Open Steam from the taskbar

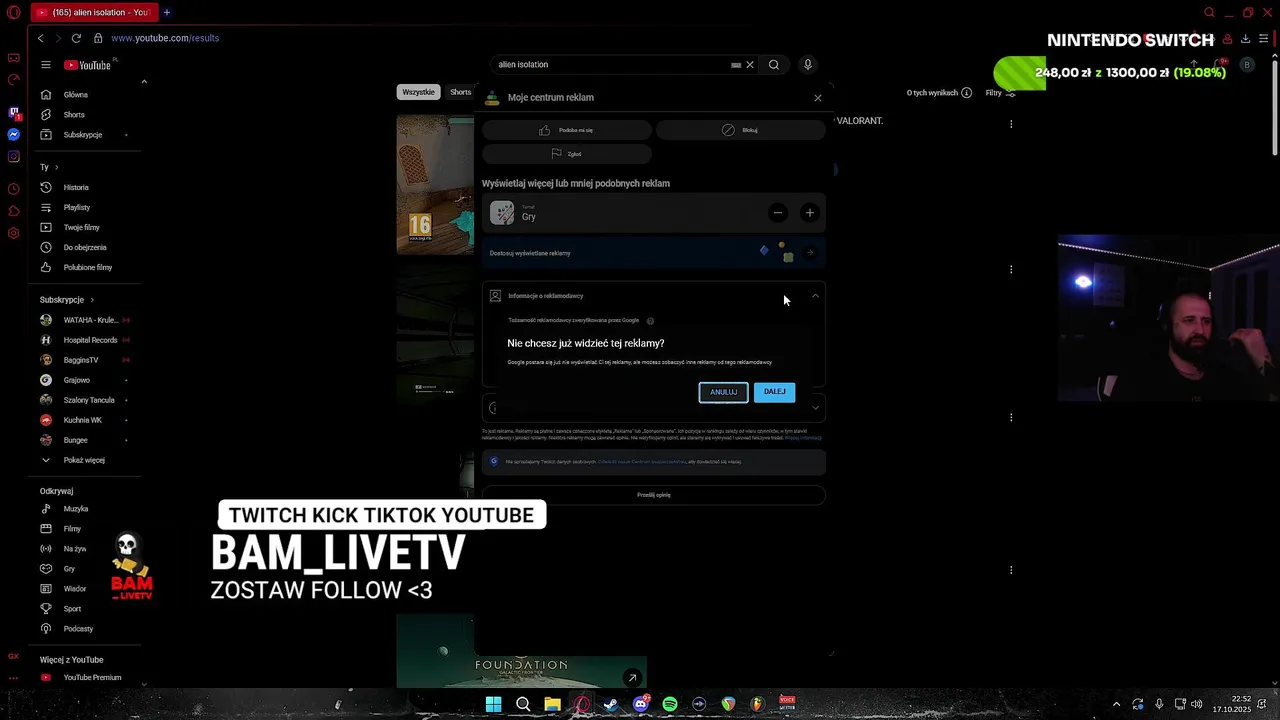[x=611, y=705]
